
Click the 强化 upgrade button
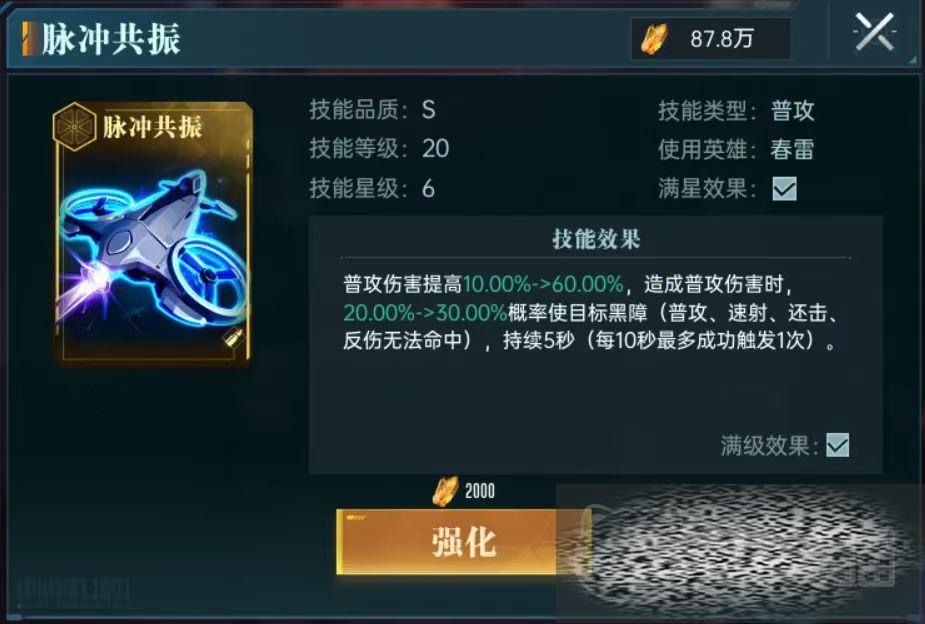tap(463, 541)
